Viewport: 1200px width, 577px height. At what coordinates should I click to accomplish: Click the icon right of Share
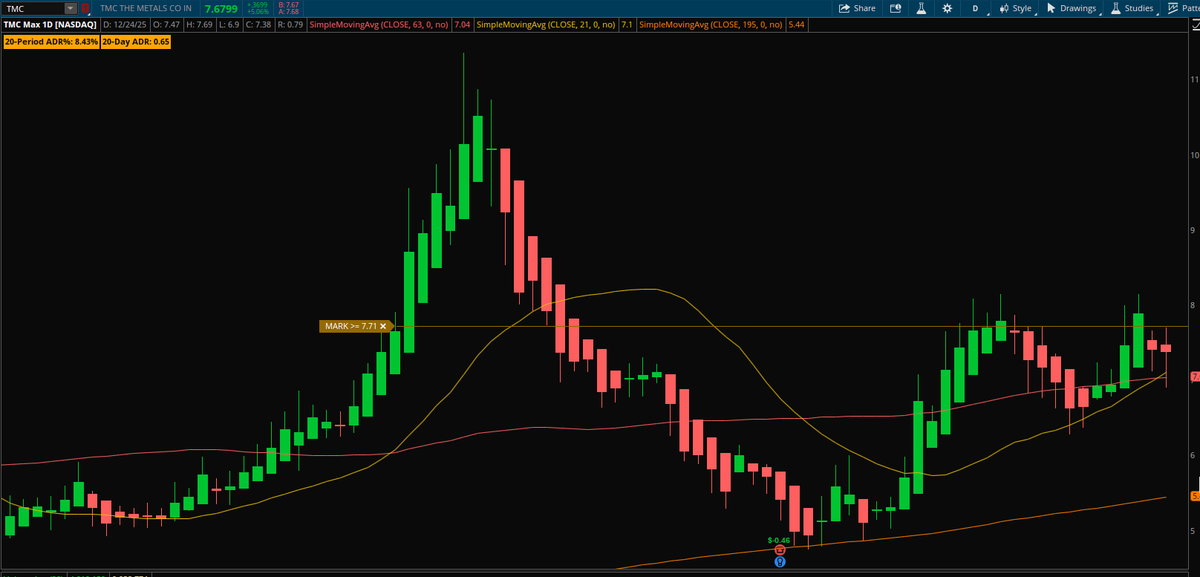(x=895, y=8)
